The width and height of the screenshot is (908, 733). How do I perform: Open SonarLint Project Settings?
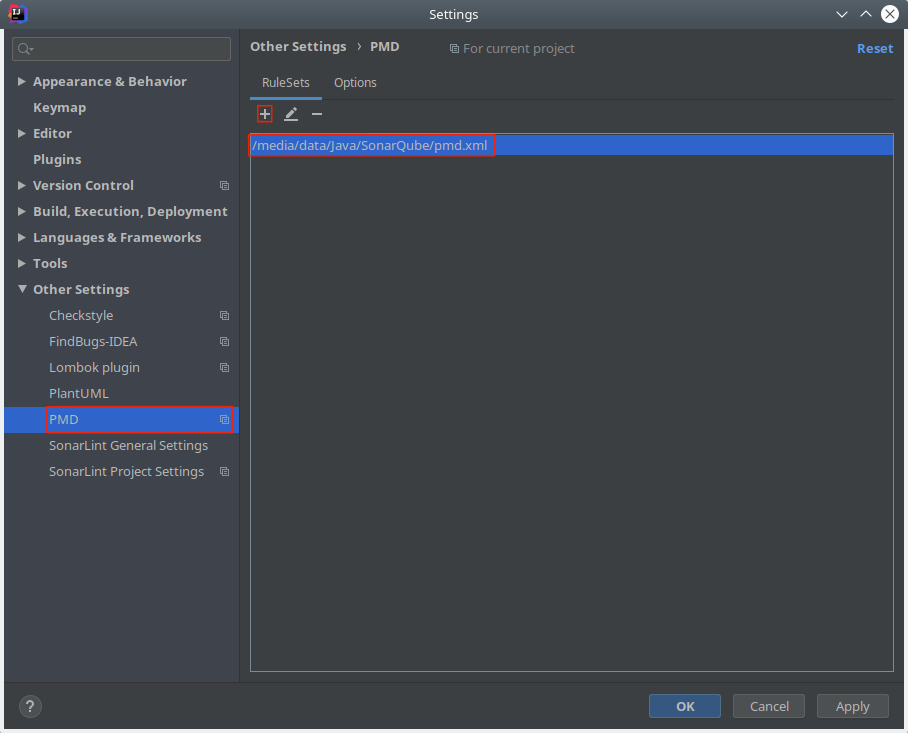click(126, 472)
